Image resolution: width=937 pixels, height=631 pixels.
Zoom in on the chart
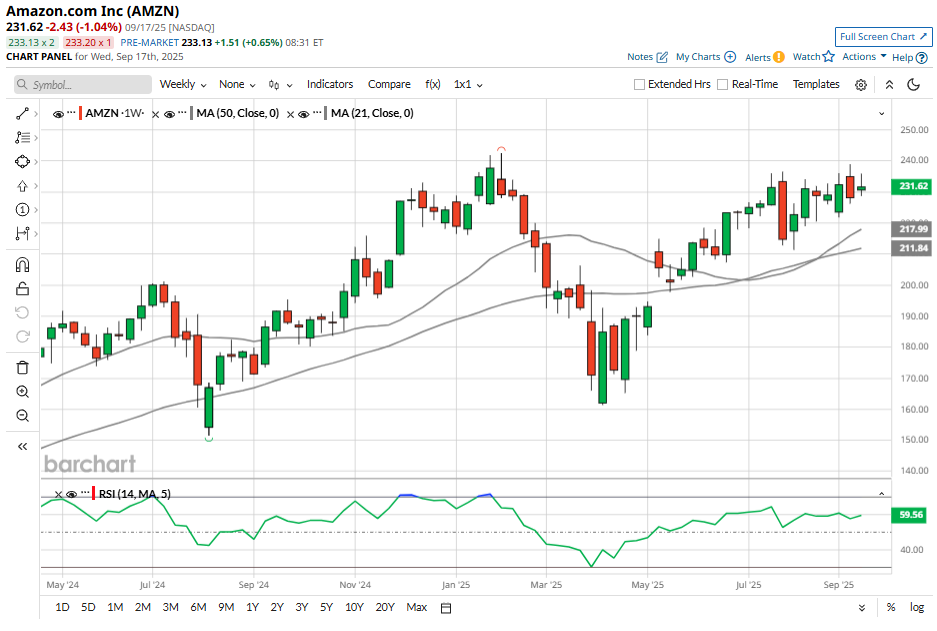click(20, 391)
